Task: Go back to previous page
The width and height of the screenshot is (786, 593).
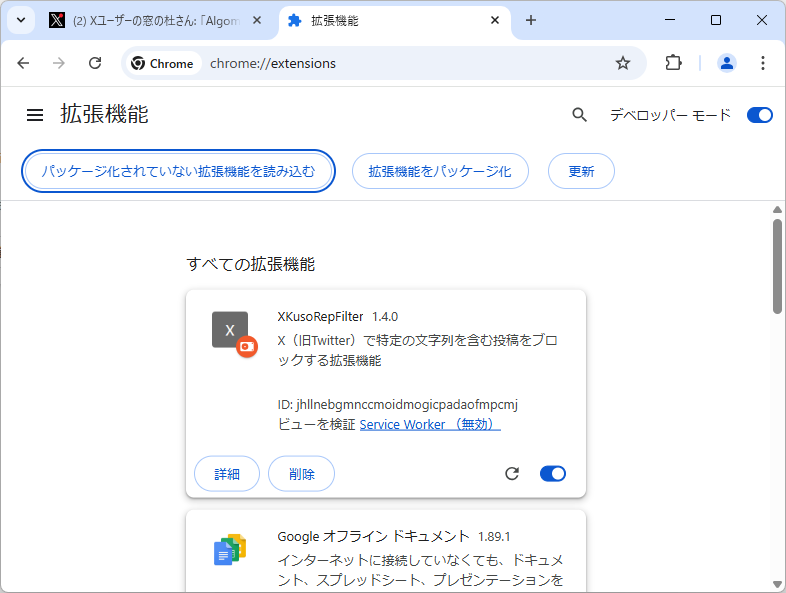Action: (23, 63)
